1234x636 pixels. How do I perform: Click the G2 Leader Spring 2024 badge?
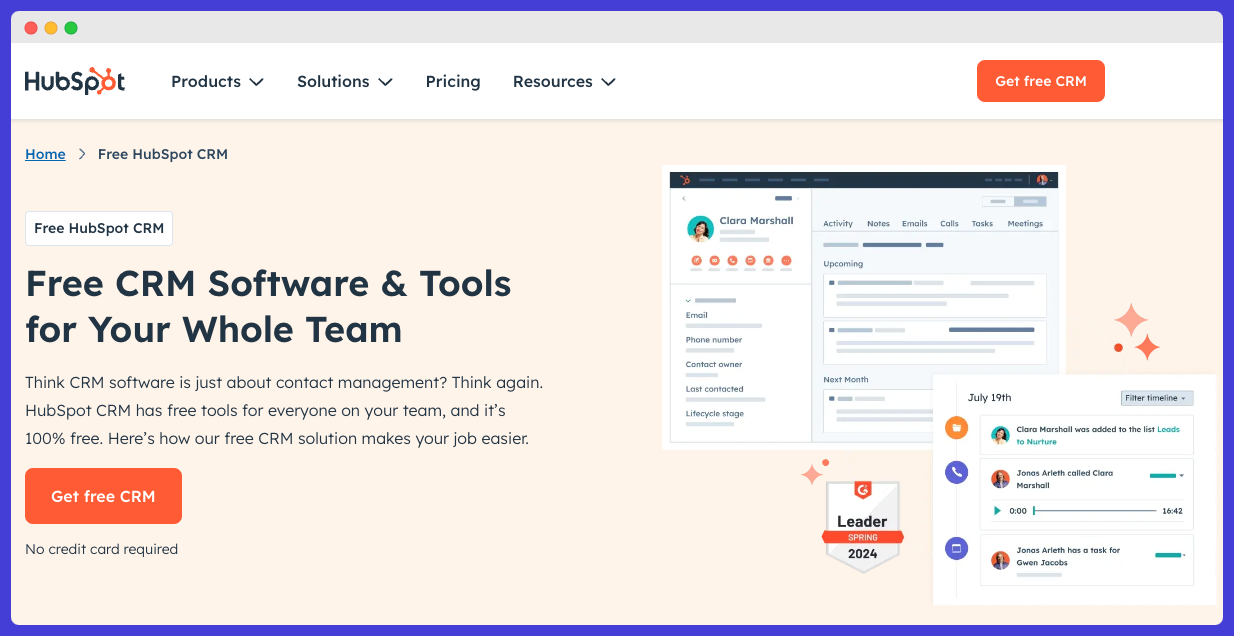click(862, 526)
